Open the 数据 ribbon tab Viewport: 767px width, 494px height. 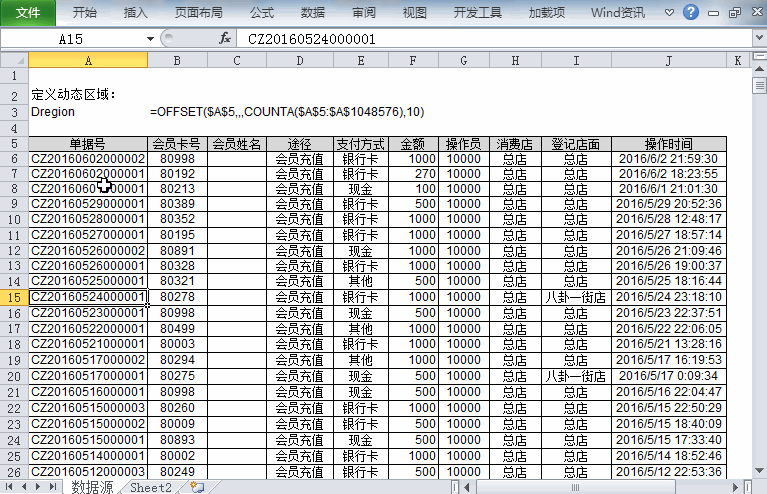(313, 12)
